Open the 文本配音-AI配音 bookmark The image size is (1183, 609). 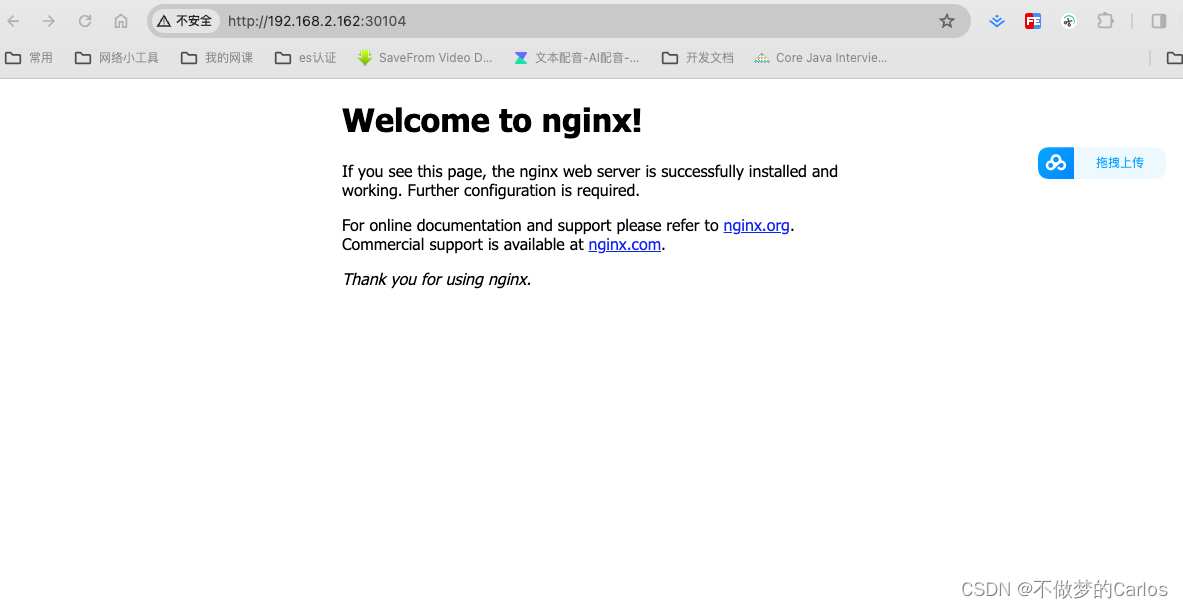(x=576, y=58)
